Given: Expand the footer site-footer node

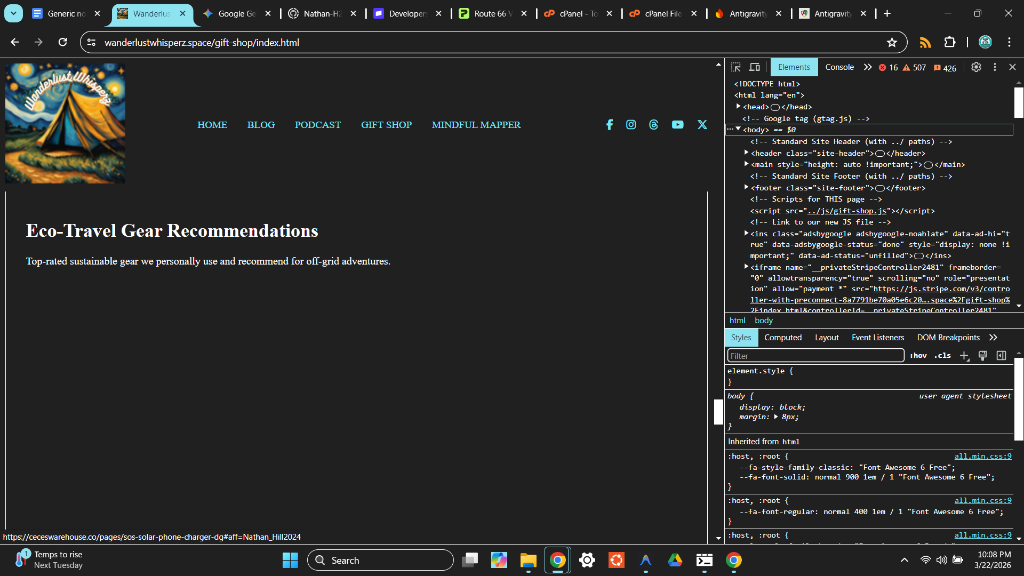Looking at the screenshot, I should (747, 188).
